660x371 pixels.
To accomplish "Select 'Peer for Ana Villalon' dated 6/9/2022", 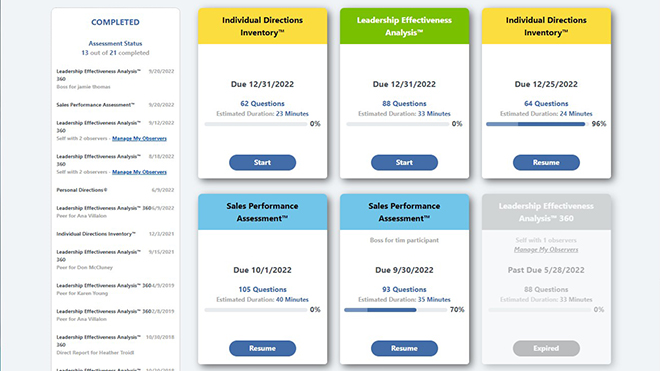I will (115, 212).
